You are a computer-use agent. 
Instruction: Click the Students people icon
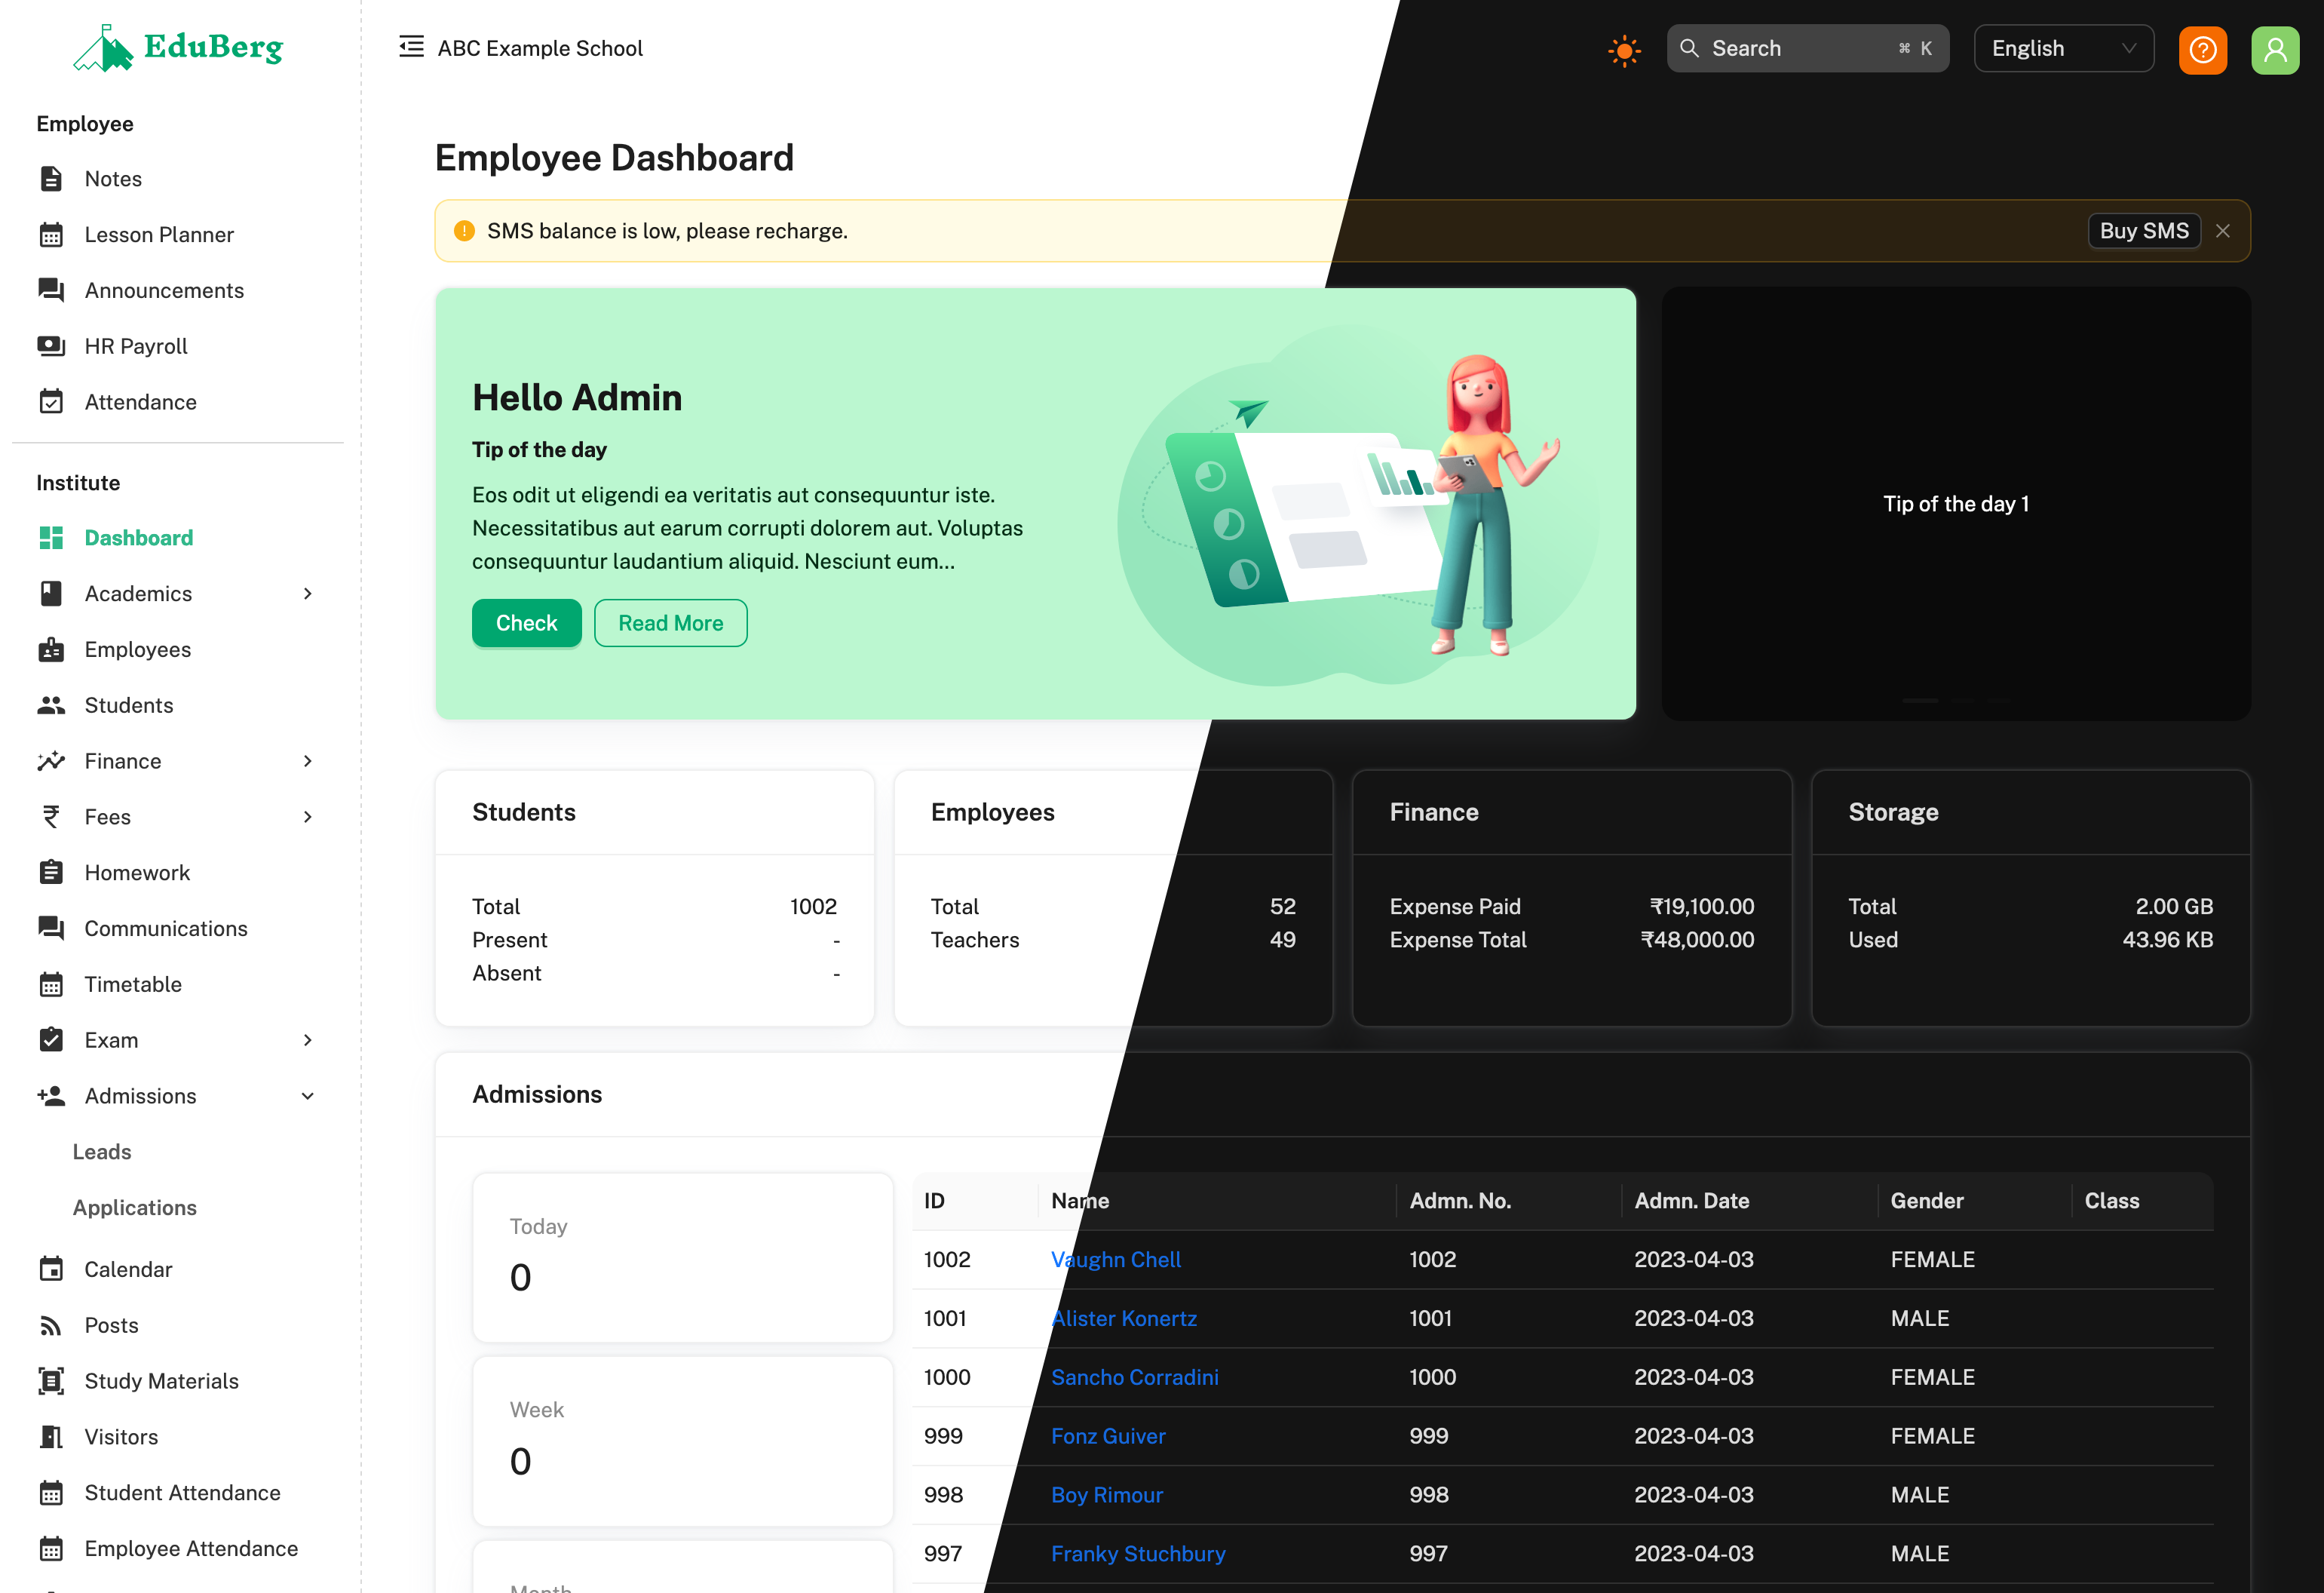pyautogui.click(x=51, y=706)
